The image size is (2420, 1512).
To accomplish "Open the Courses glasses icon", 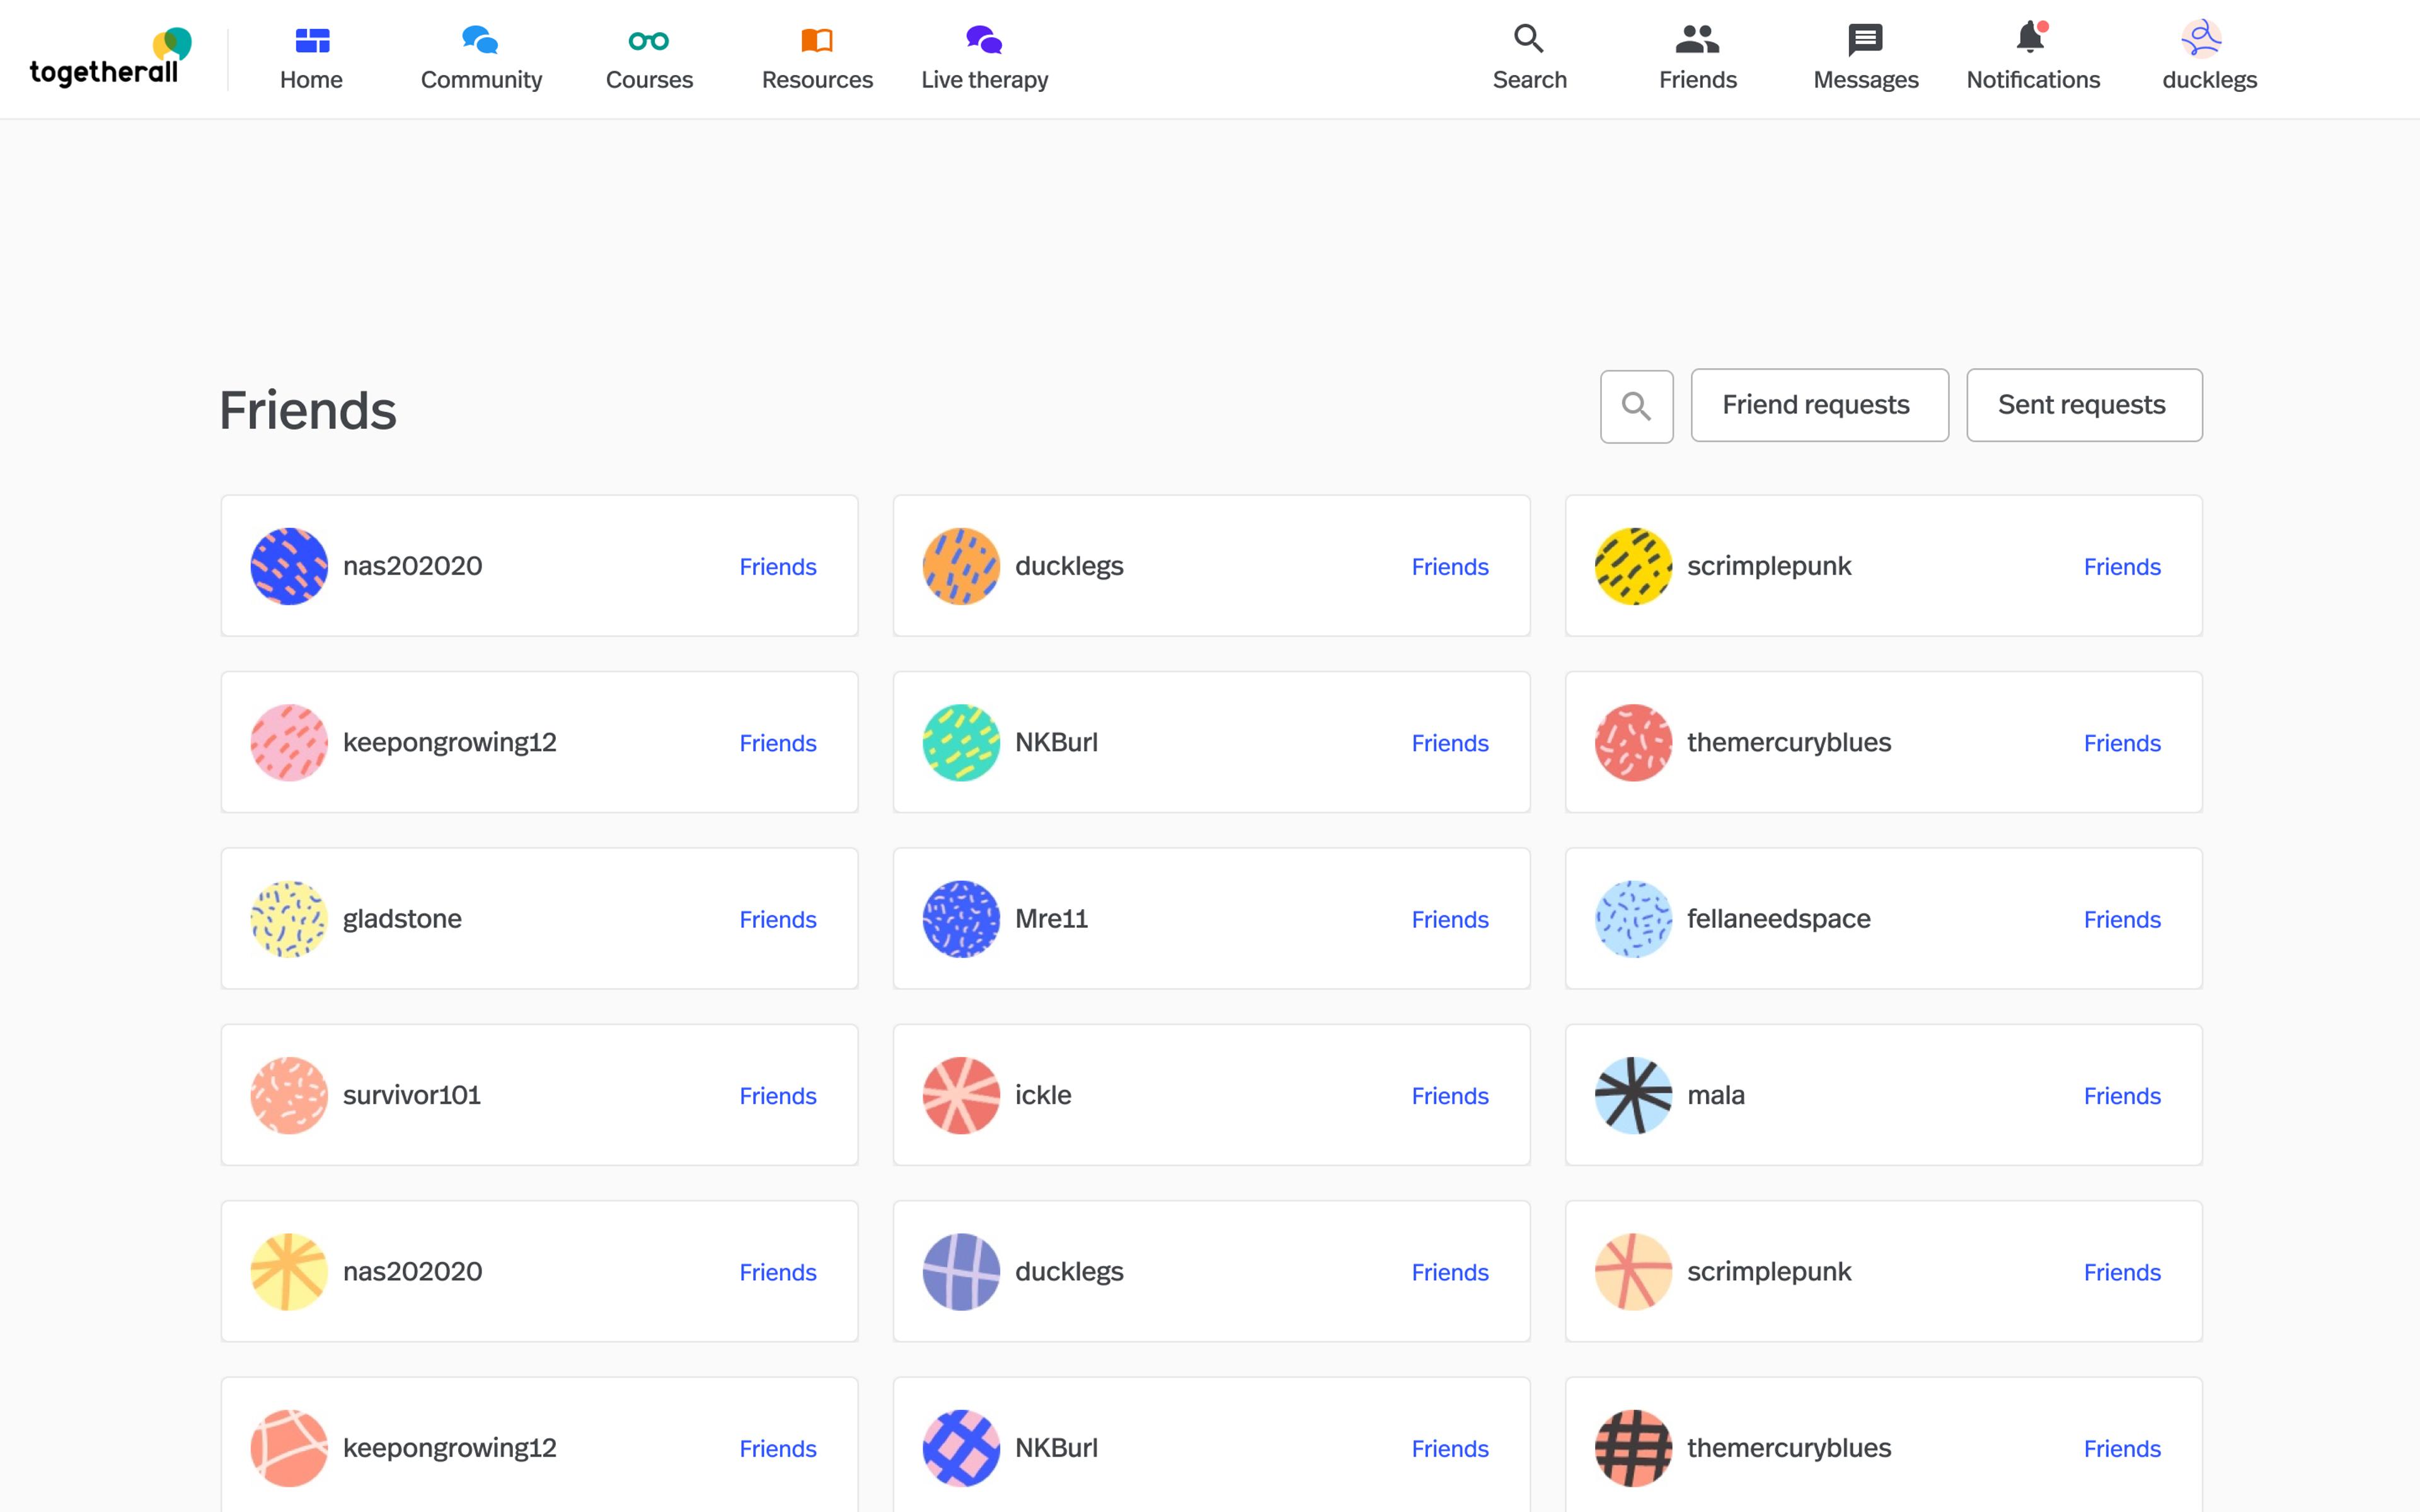I will click(648, 41).
